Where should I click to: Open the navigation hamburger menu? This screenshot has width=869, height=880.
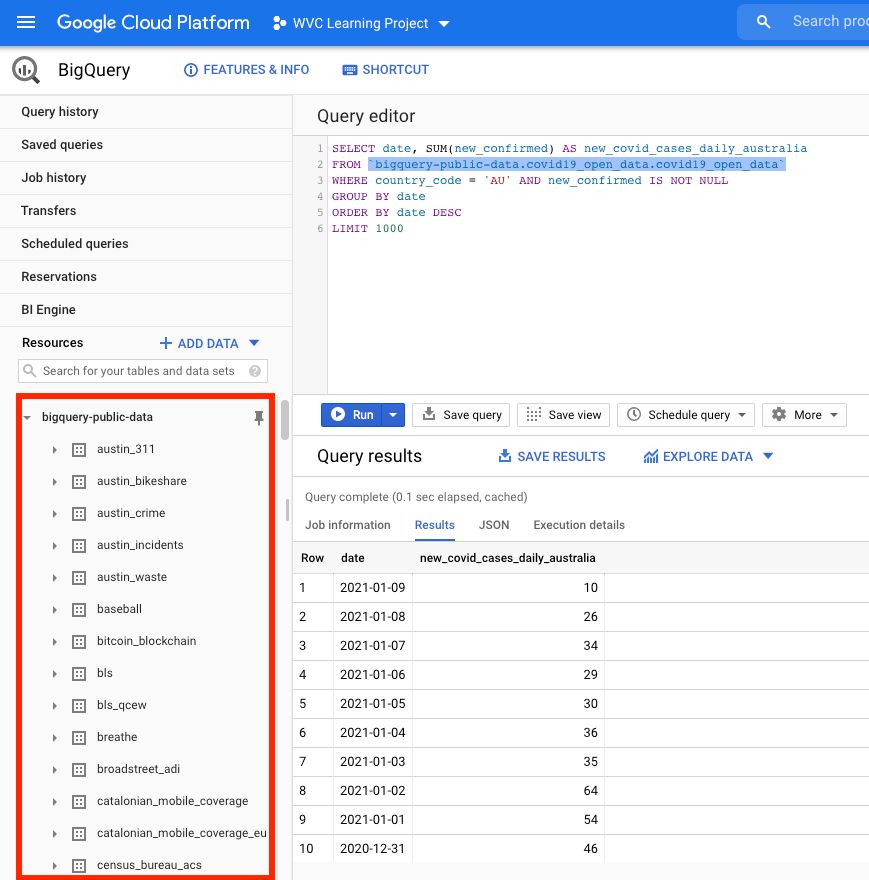tap(25, 22)
